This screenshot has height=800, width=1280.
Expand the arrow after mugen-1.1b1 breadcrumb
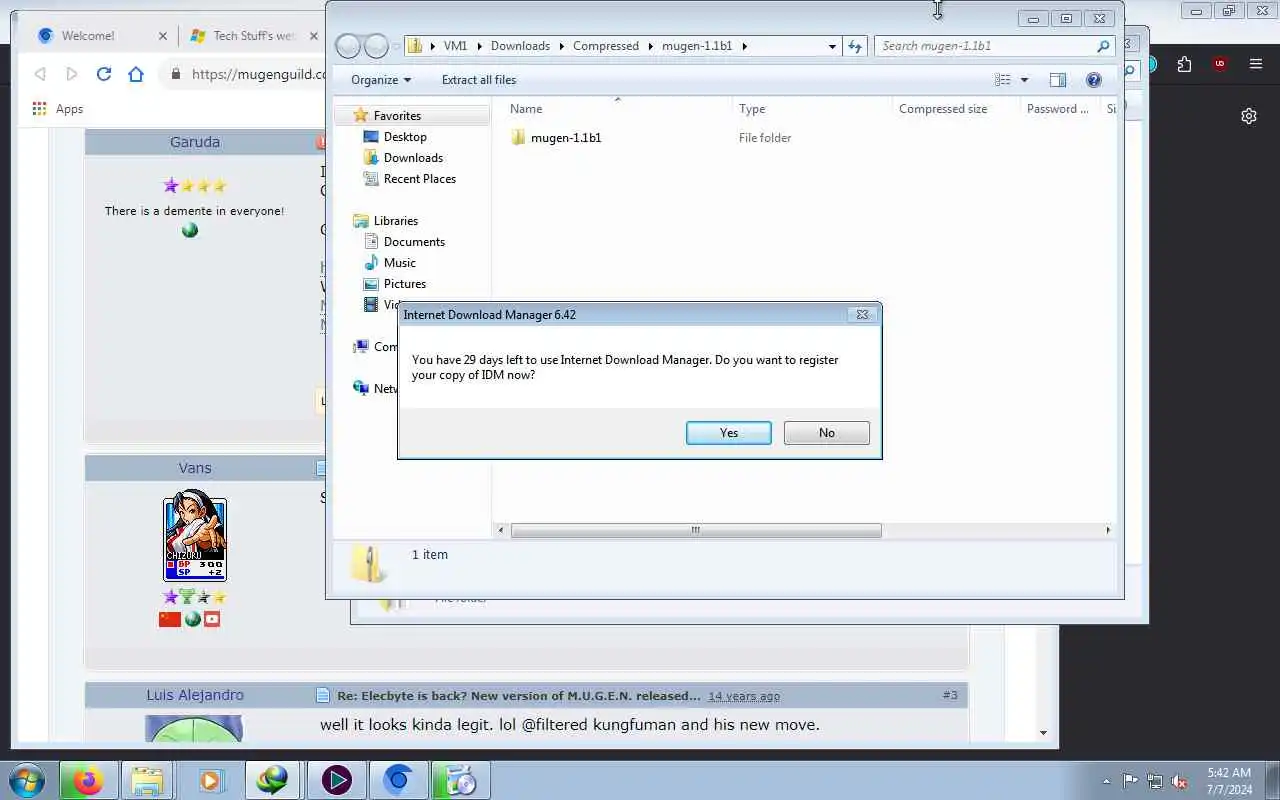coord(744,46)
